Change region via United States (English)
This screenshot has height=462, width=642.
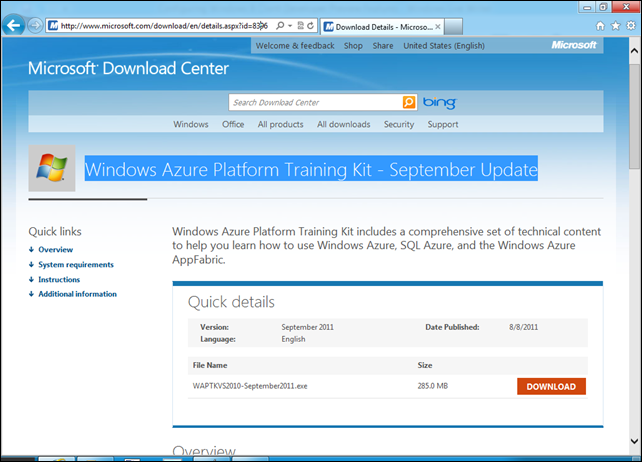[444, 46]
